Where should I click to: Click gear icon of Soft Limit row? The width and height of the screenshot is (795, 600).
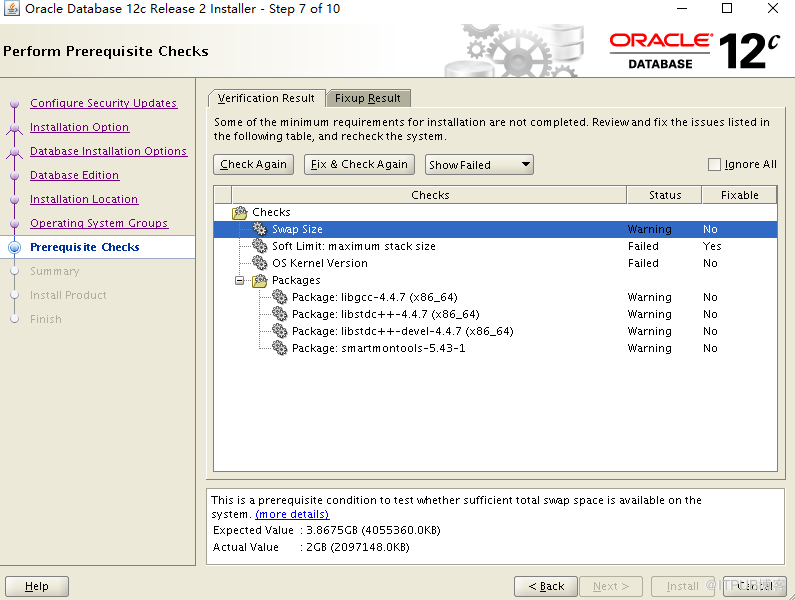coord(260,246)
